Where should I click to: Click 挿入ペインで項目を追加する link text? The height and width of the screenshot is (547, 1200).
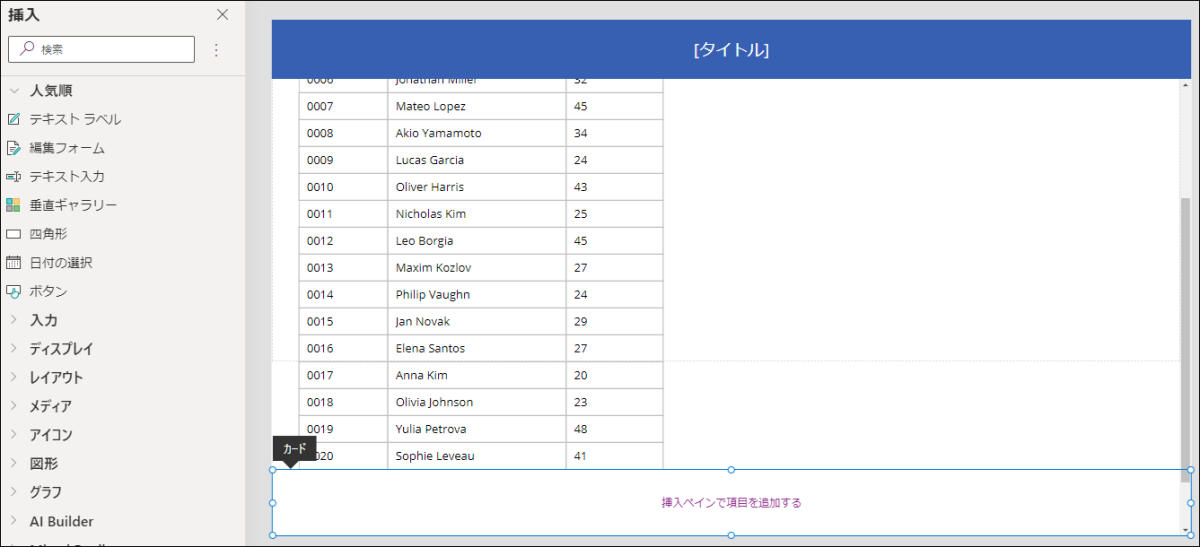pos(731,503)
